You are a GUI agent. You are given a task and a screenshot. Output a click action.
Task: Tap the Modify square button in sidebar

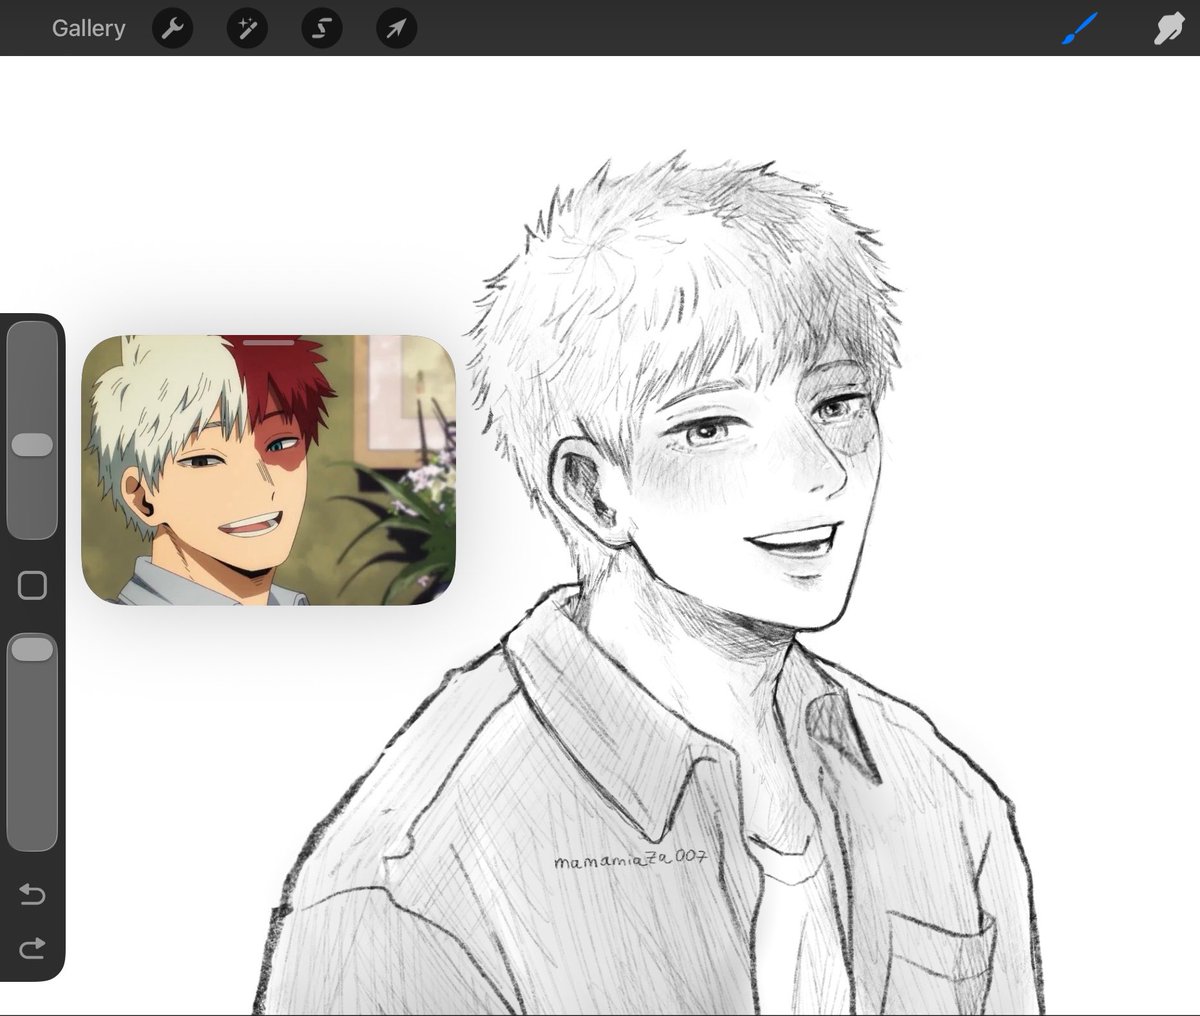[x=32, y=585]
